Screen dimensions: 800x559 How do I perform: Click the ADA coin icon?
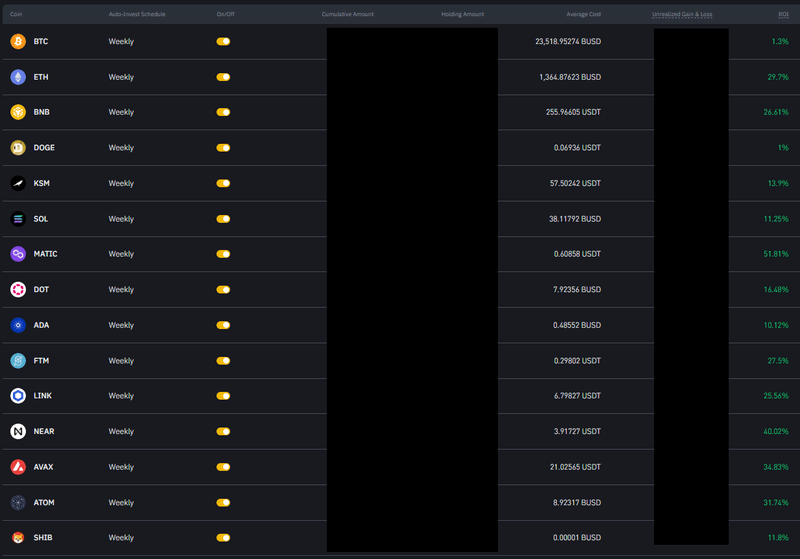click(18, 325)
